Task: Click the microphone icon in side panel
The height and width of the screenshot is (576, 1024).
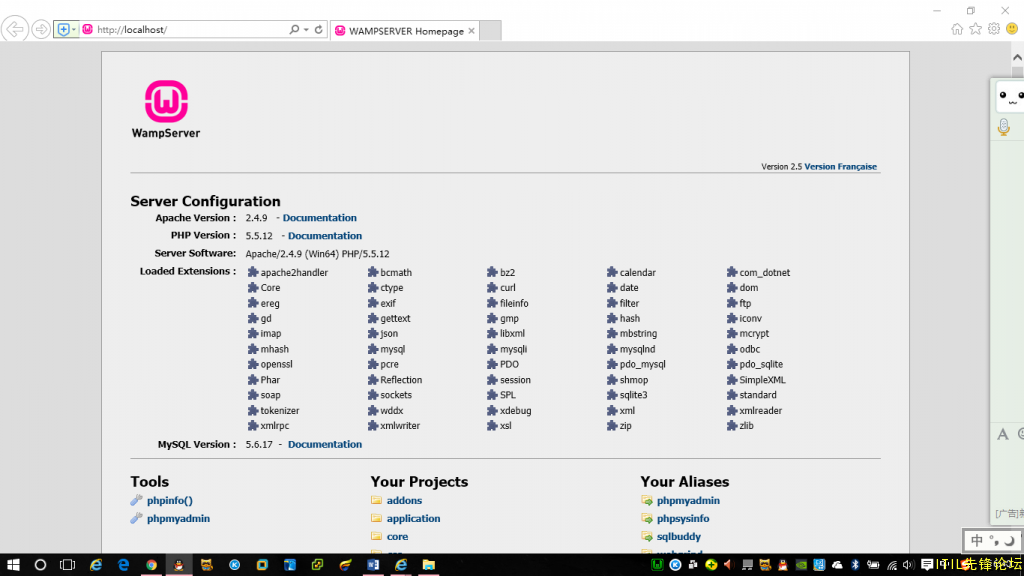Action: click(x=1004, y=127)
